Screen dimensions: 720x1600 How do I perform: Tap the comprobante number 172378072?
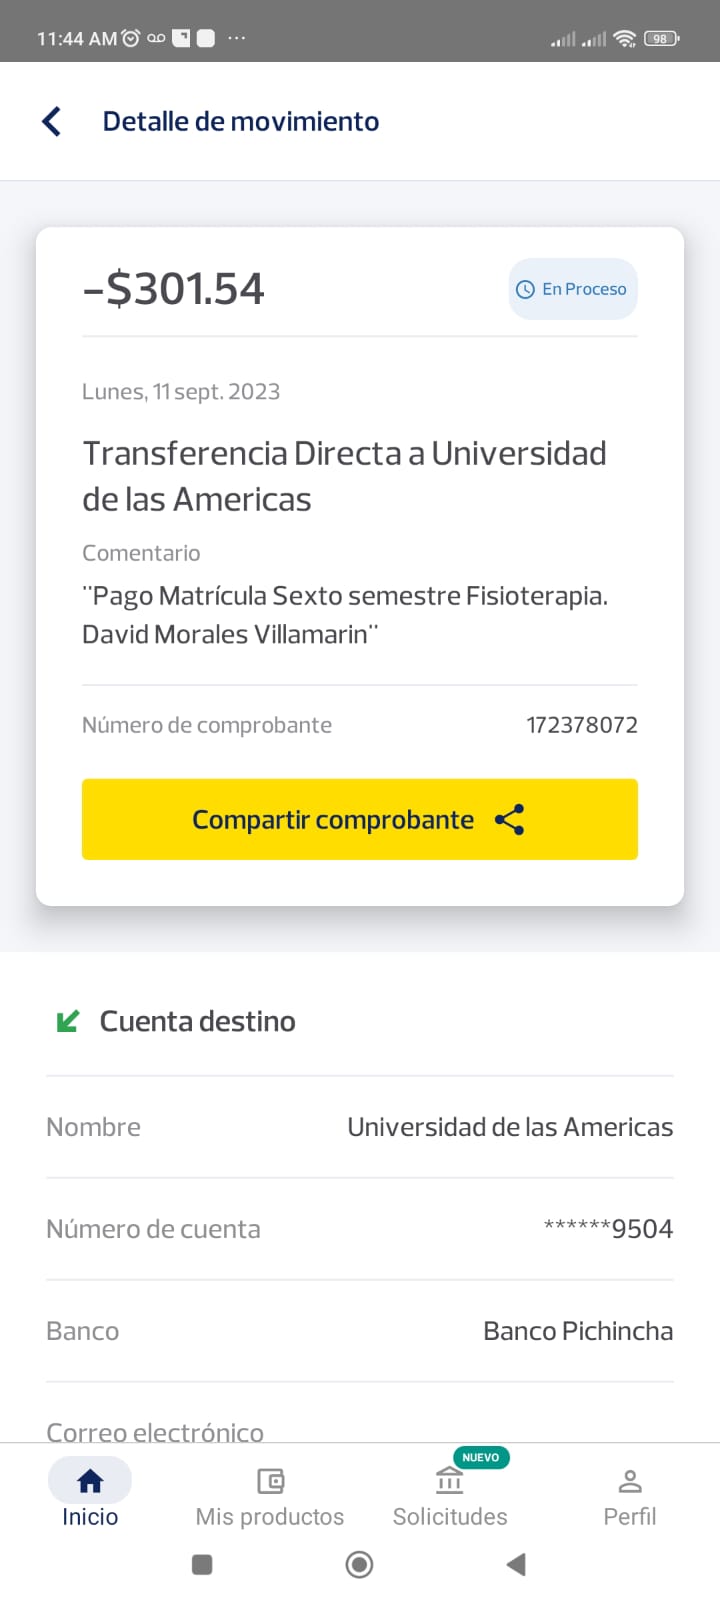(x=582, y=725)
